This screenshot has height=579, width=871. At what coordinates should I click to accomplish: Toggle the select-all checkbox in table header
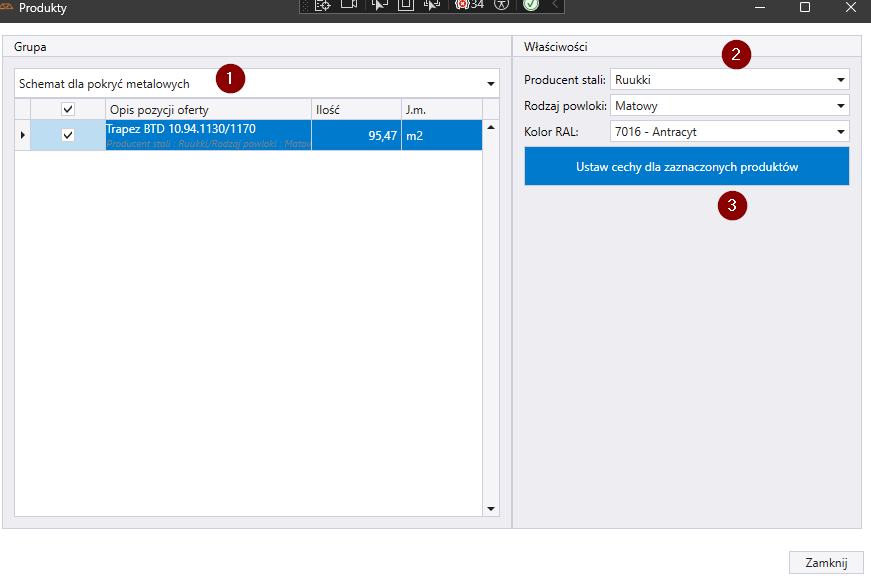click(x=68, y=109)
